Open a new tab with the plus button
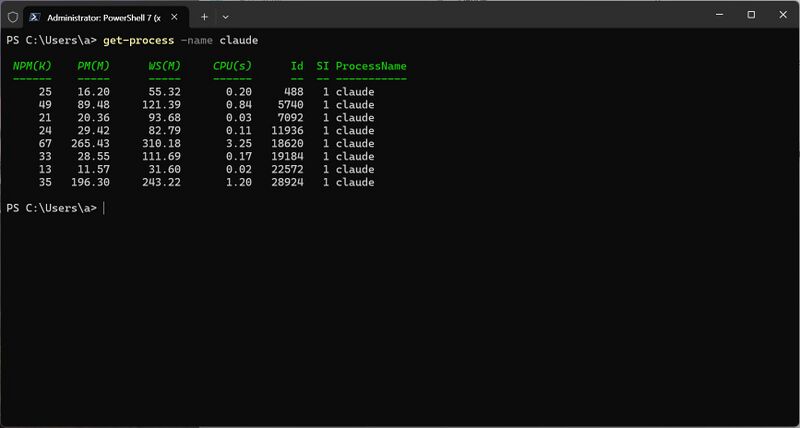The width and height of the screenshot is (800, 428). pyautogui.click(x=204, y=17)
